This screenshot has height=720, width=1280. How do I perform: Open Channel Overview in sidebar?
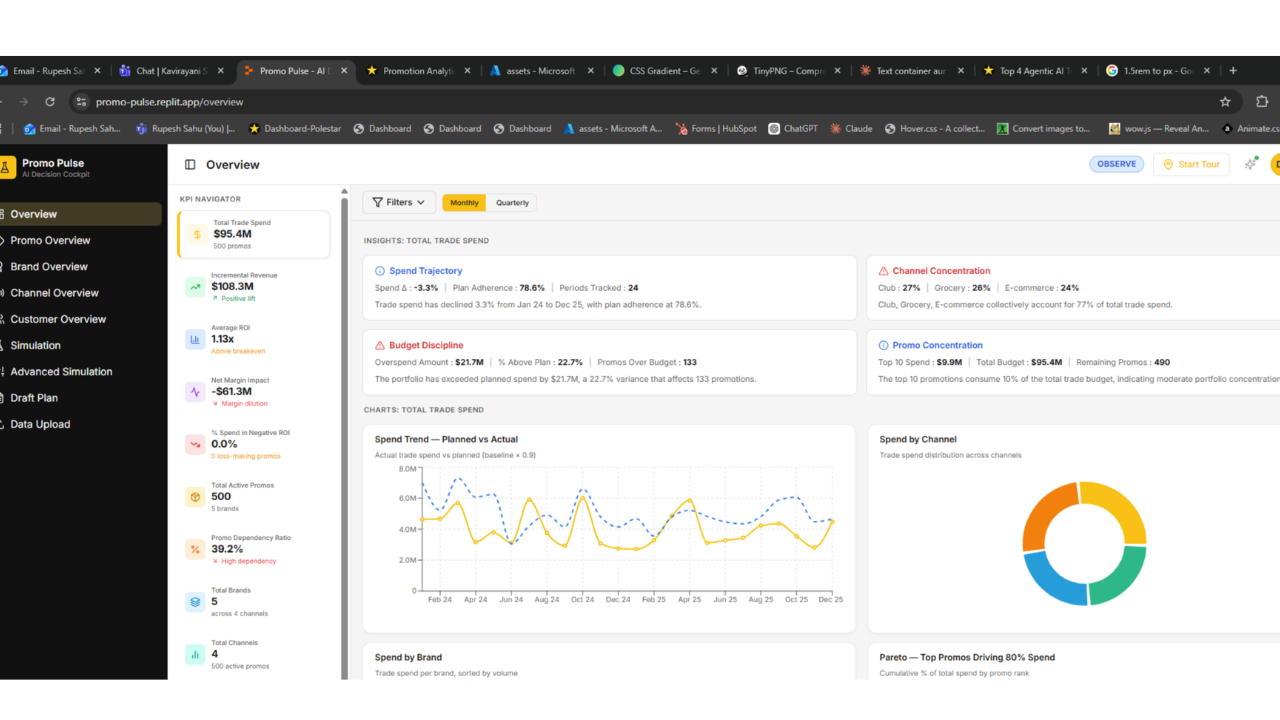(54, 293)
